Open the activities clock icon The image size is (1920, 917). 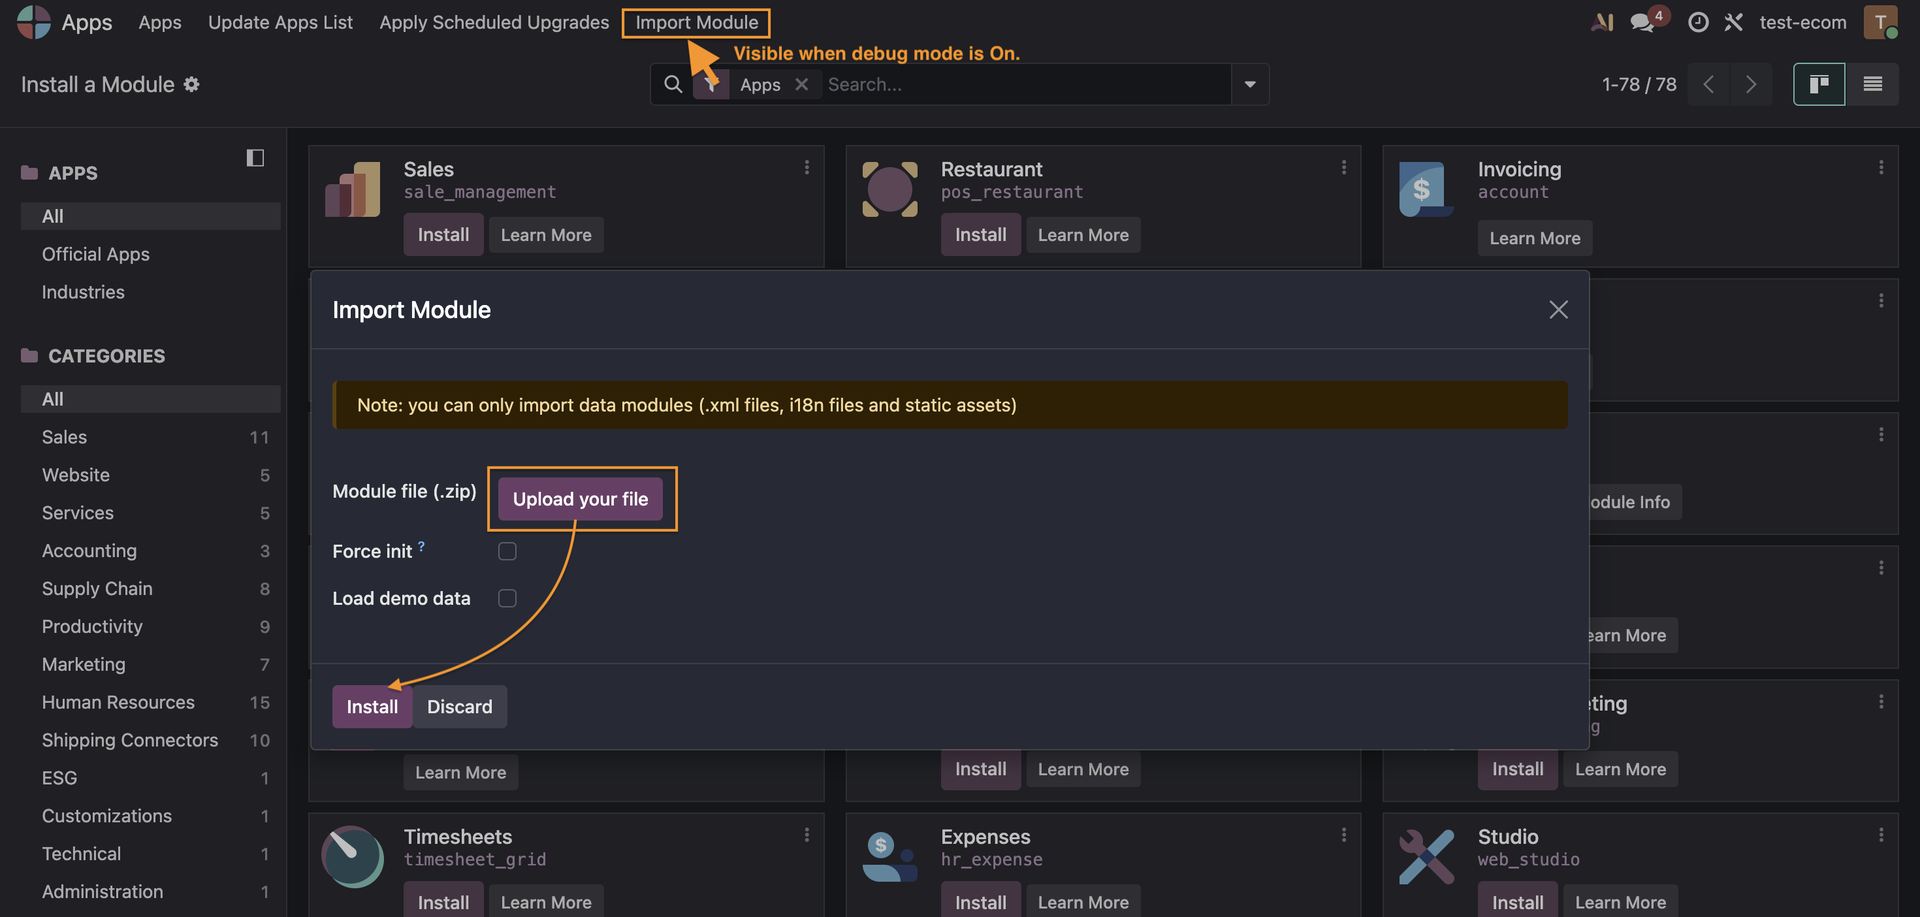1698,22
